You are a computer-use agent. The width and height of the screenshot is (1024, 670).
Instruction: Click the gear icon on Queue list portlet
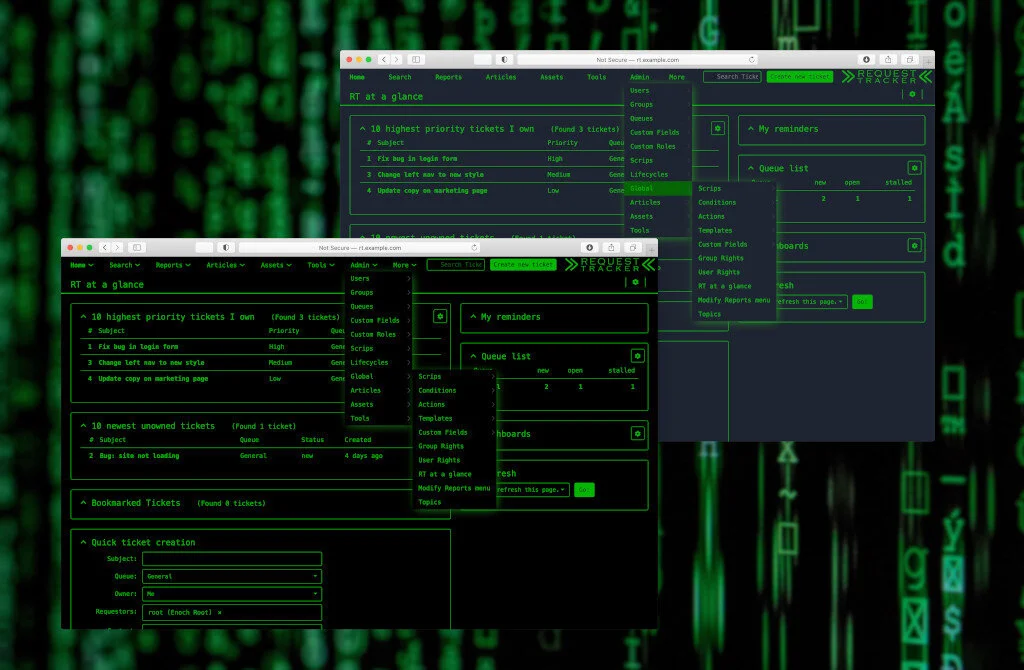637,356
